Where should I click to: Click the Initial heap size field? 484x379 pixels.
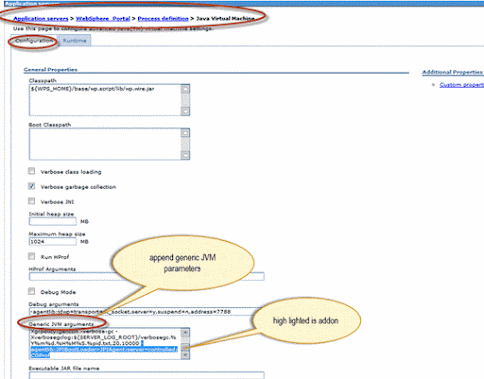point(53,221)
